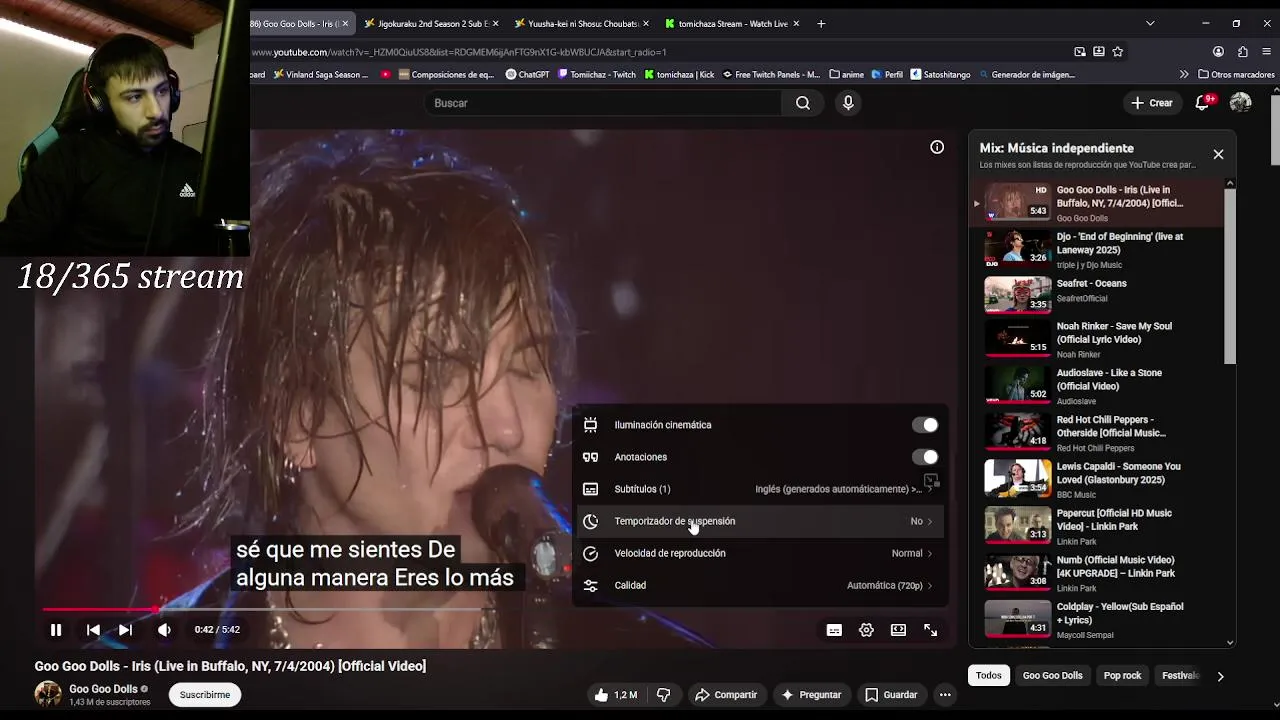Open browser extensions puzzle icon
1280x720 pixels.
(1243, 52)
